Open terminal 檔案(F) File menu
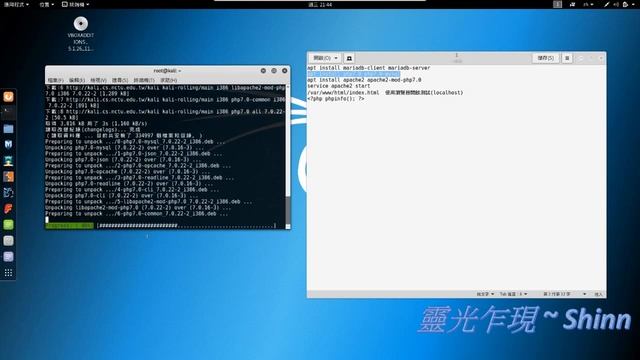 click(56, 80)
